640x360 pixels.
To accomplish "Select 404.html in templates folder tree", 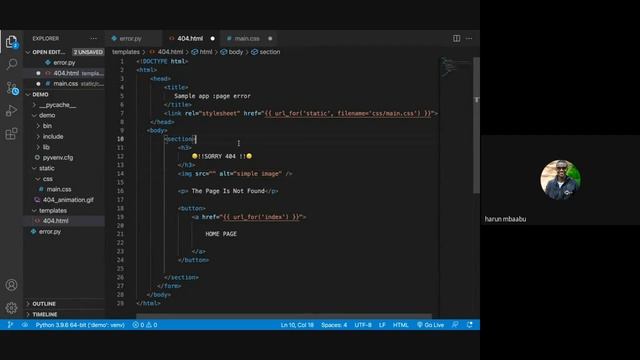I will [x=56, y=221].
